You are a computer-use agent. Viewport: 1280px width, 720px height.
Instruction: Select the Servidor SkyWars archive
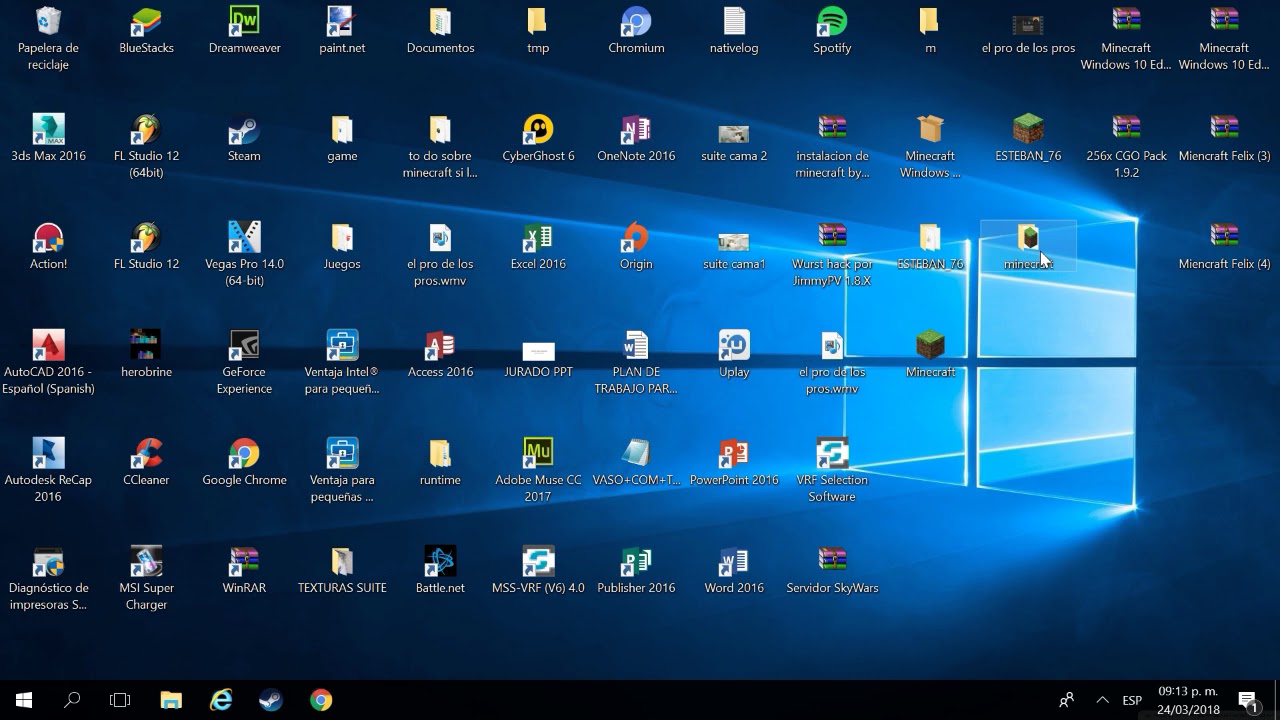pos(832,570)
